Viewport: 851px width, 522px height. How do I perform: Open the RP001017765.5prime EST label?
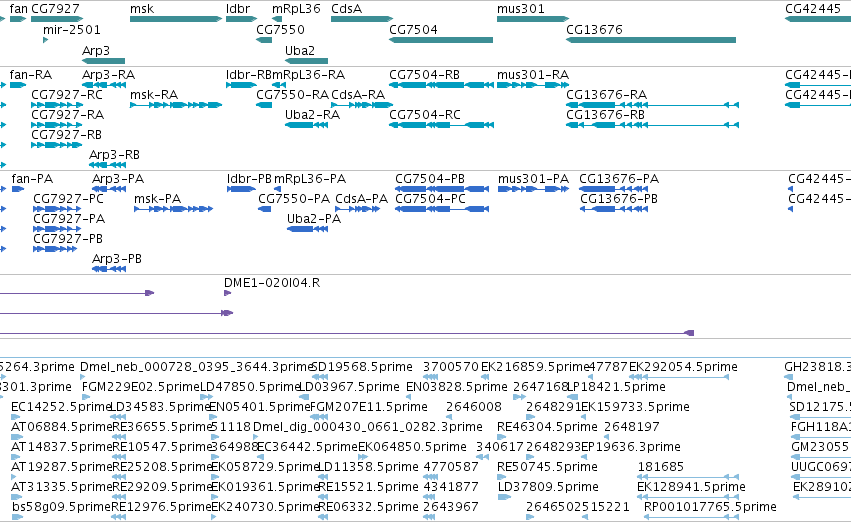point(710,508)
